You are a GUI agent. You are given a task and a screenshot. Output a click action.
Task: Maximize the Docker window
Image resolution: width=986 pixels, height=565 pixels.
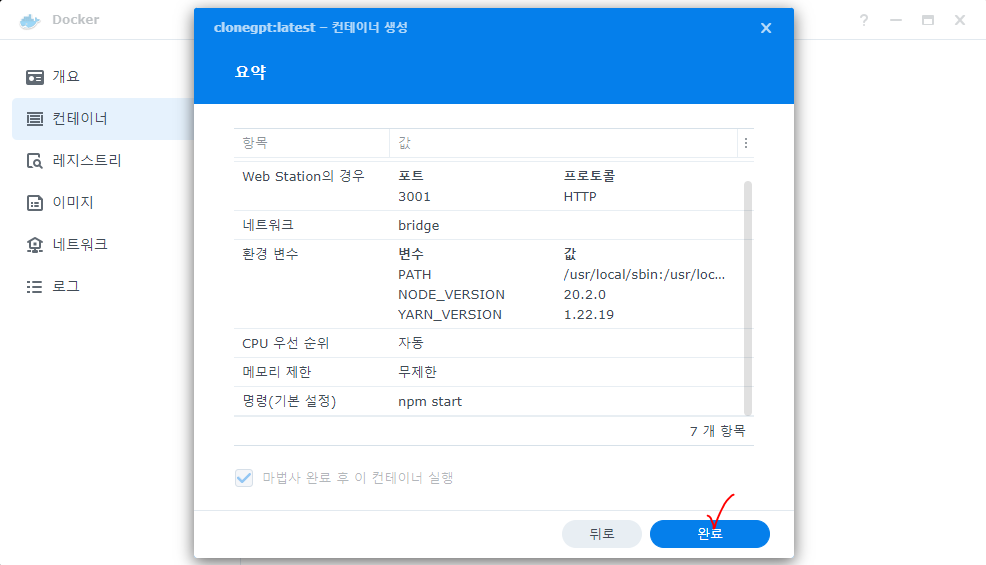[928, 20]
